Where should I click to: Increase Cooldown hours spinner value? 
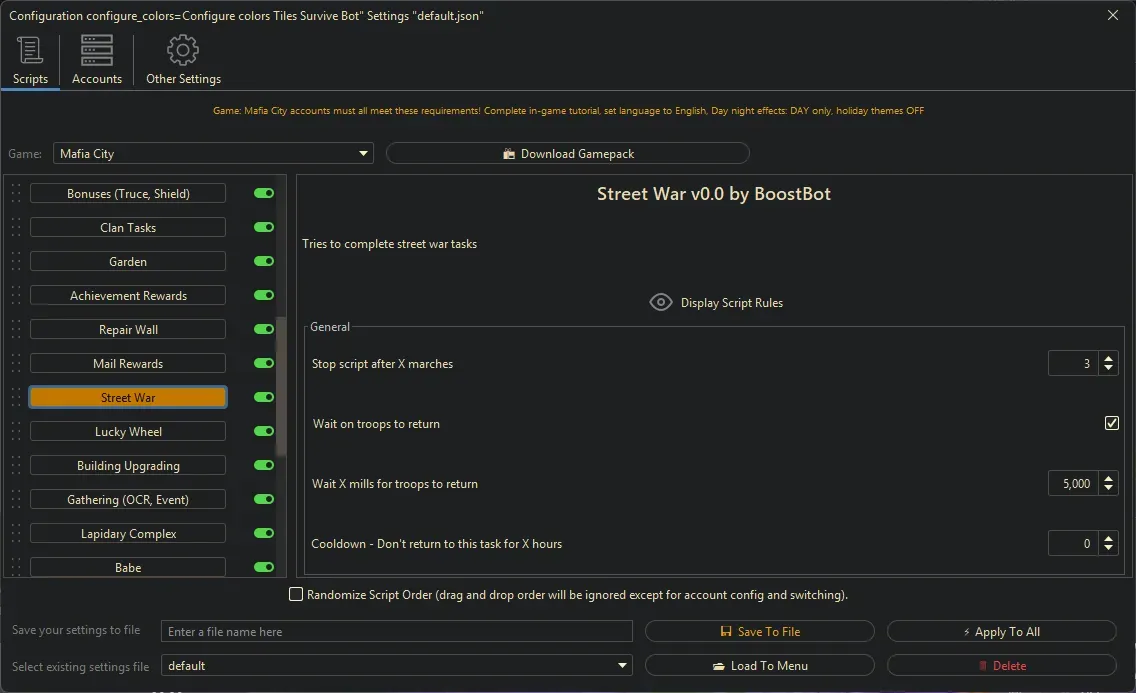(1108, 538)
